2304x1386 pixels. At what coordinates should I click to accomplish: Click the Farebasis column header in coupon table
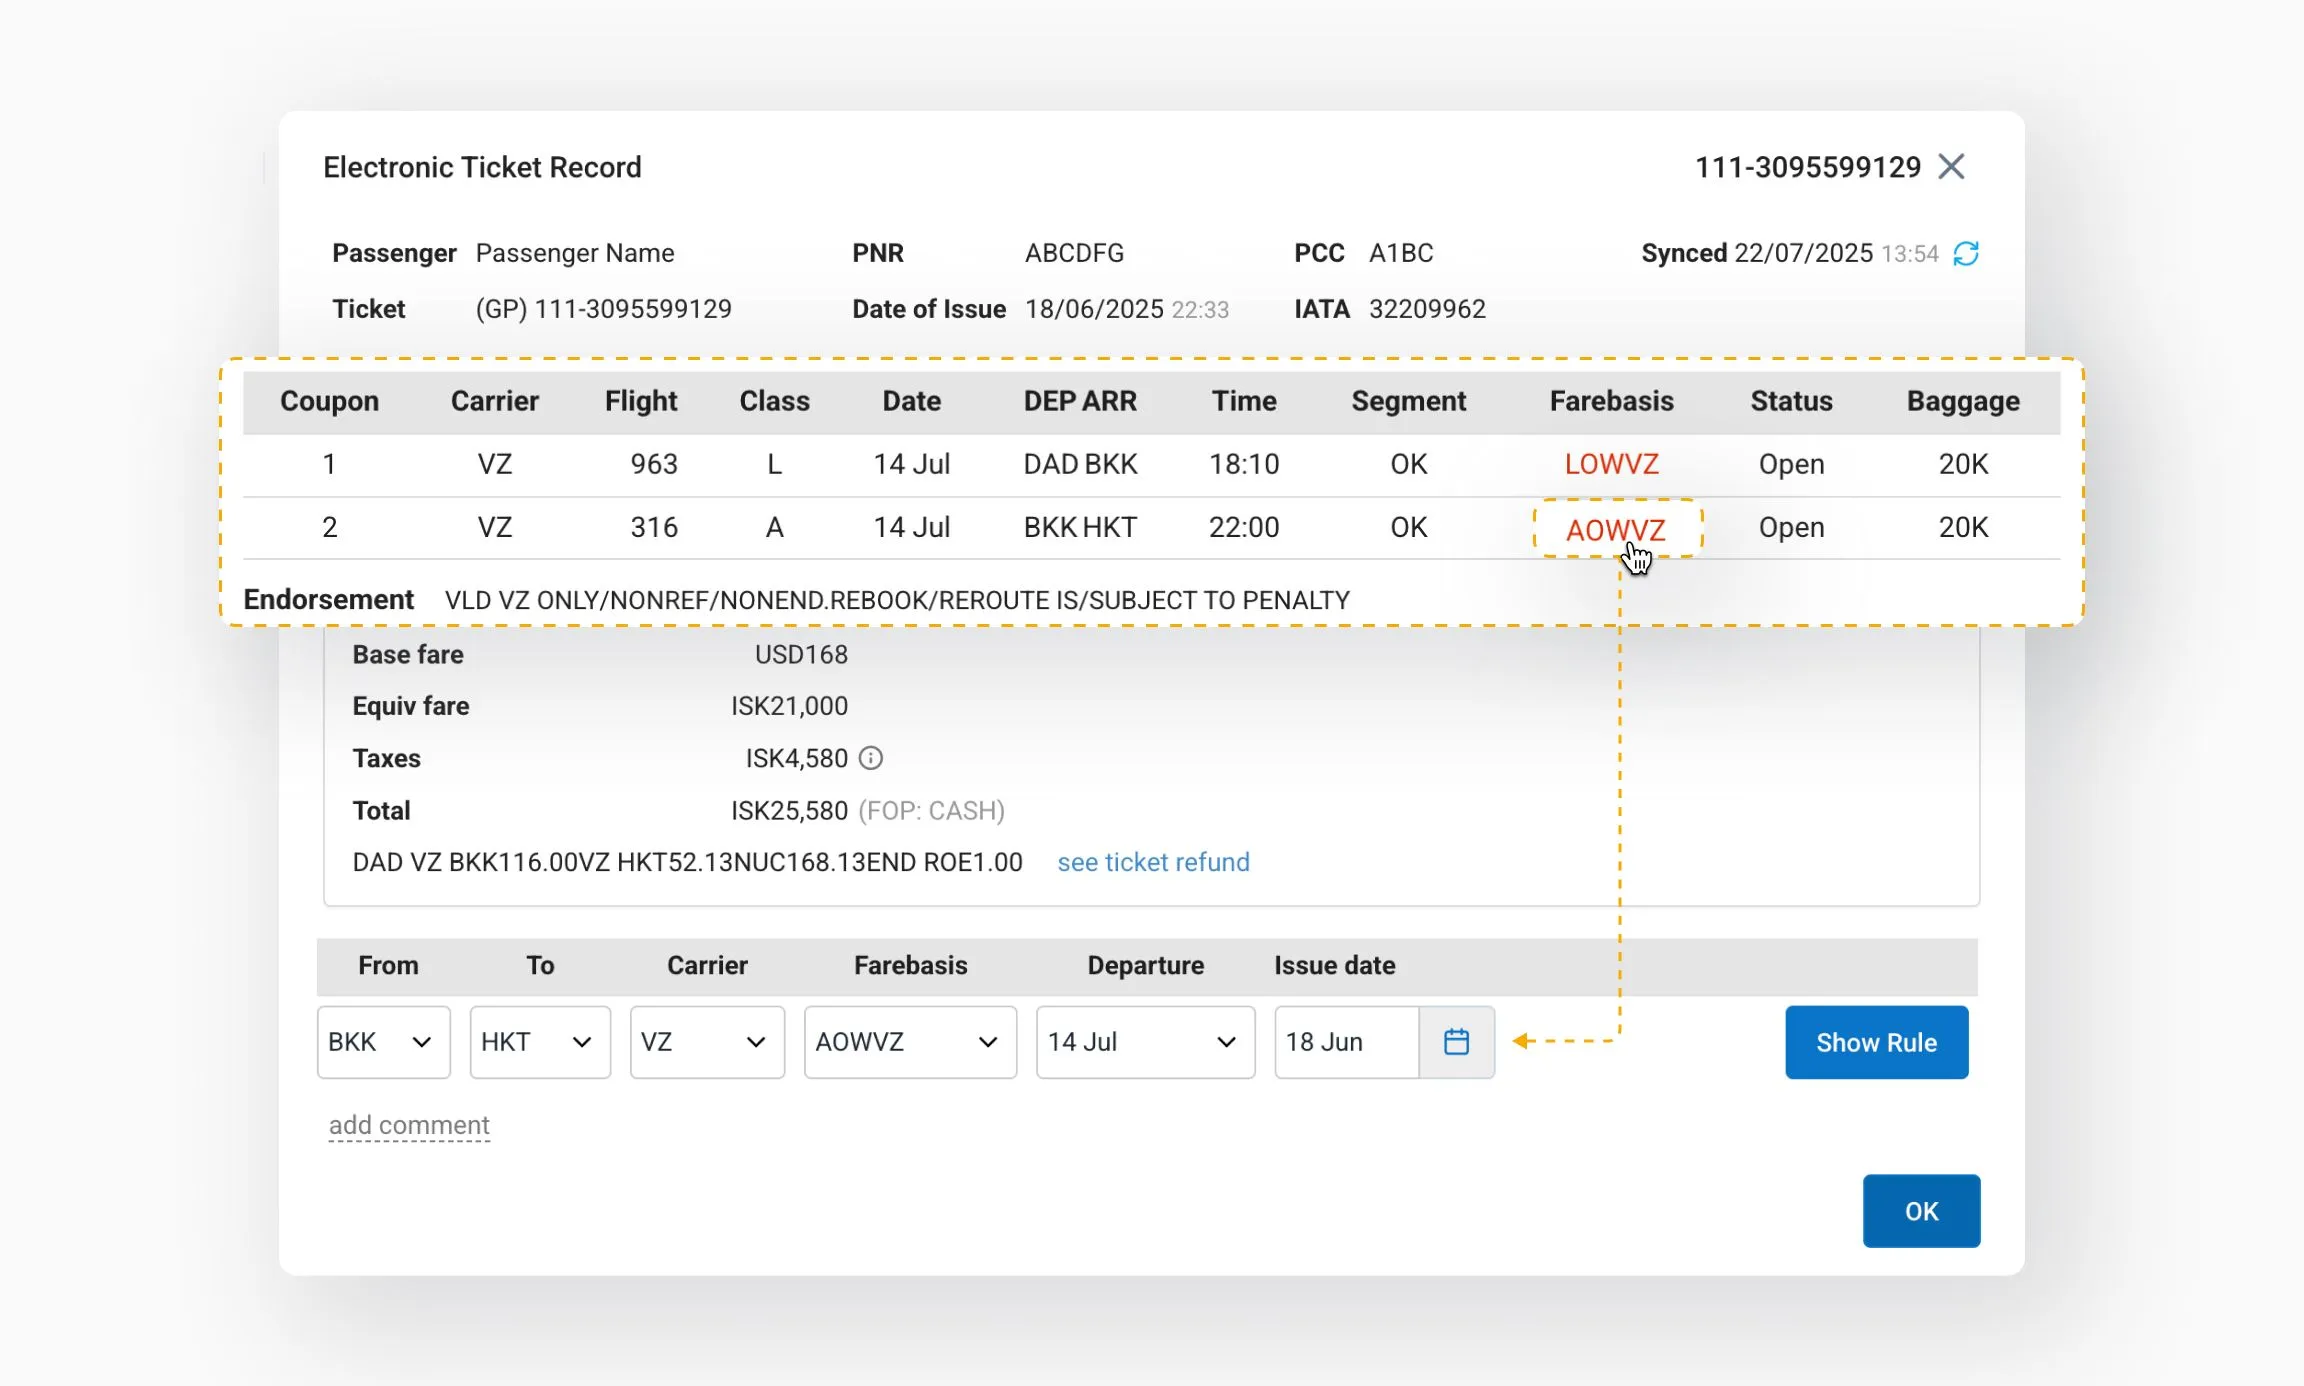(x=1611, y=401)
